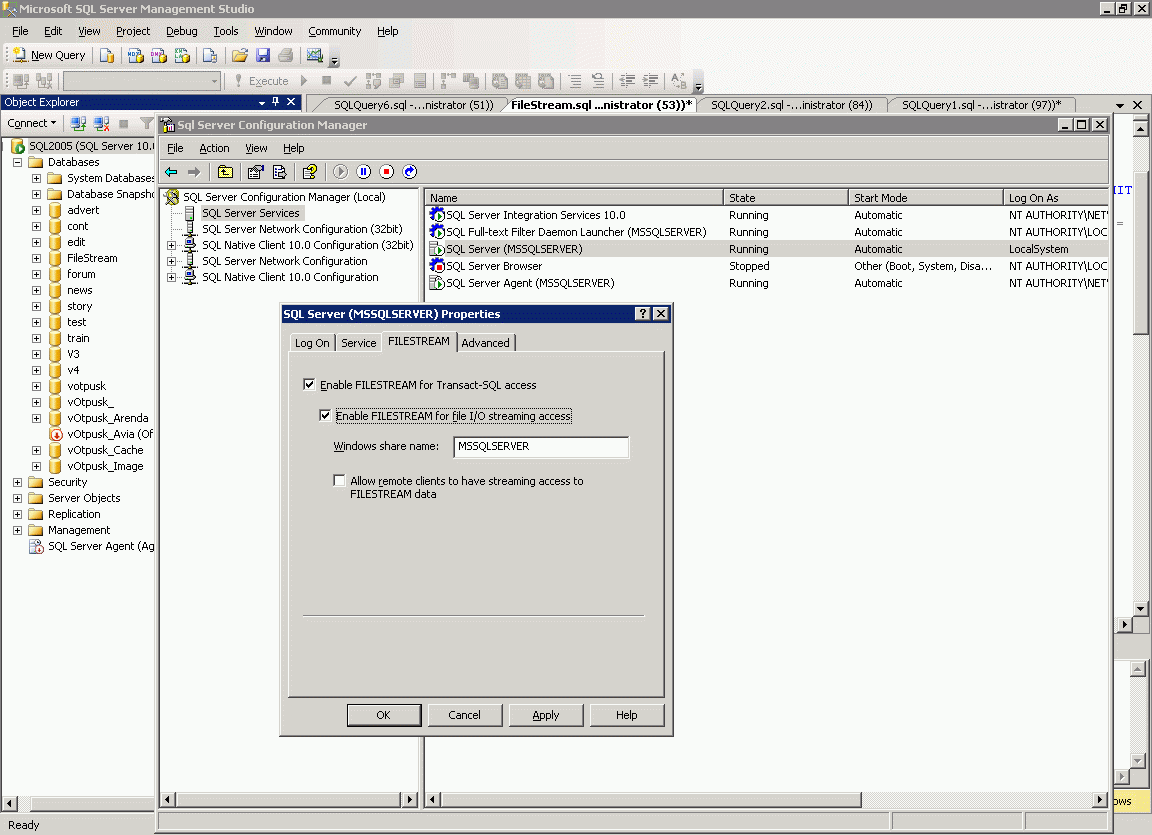Switch to the Advanced tab

(485, 343)
